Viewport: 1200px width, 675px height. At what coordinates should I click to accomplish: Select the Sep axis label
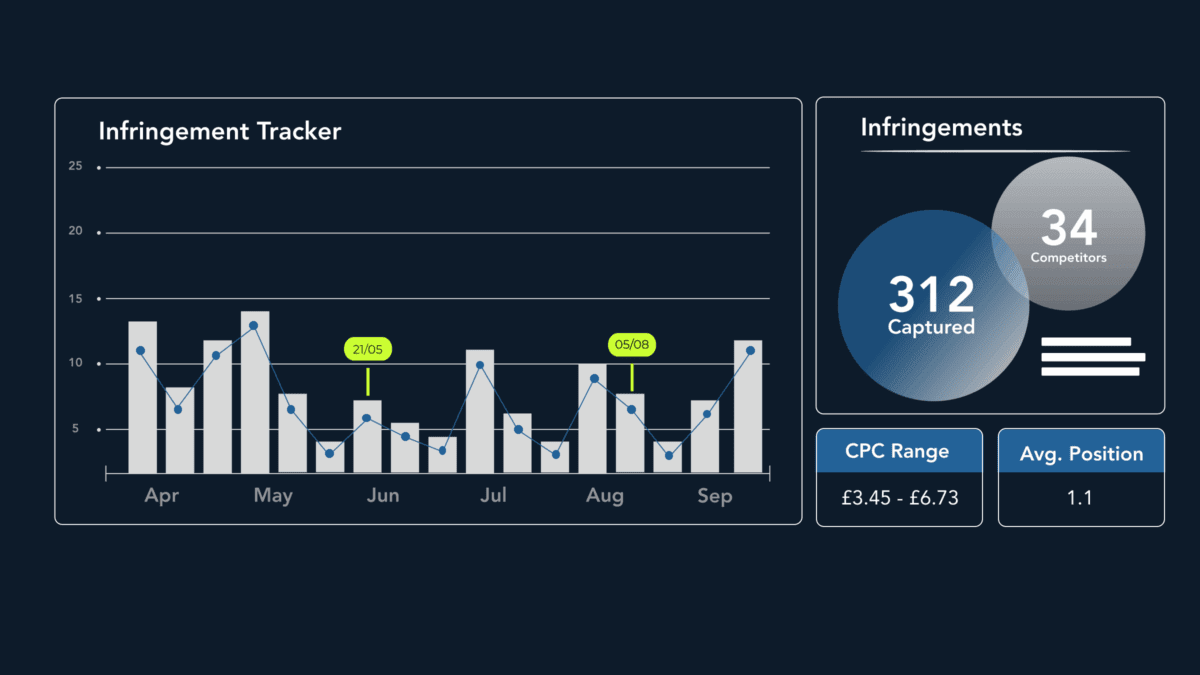pos(715,496)
